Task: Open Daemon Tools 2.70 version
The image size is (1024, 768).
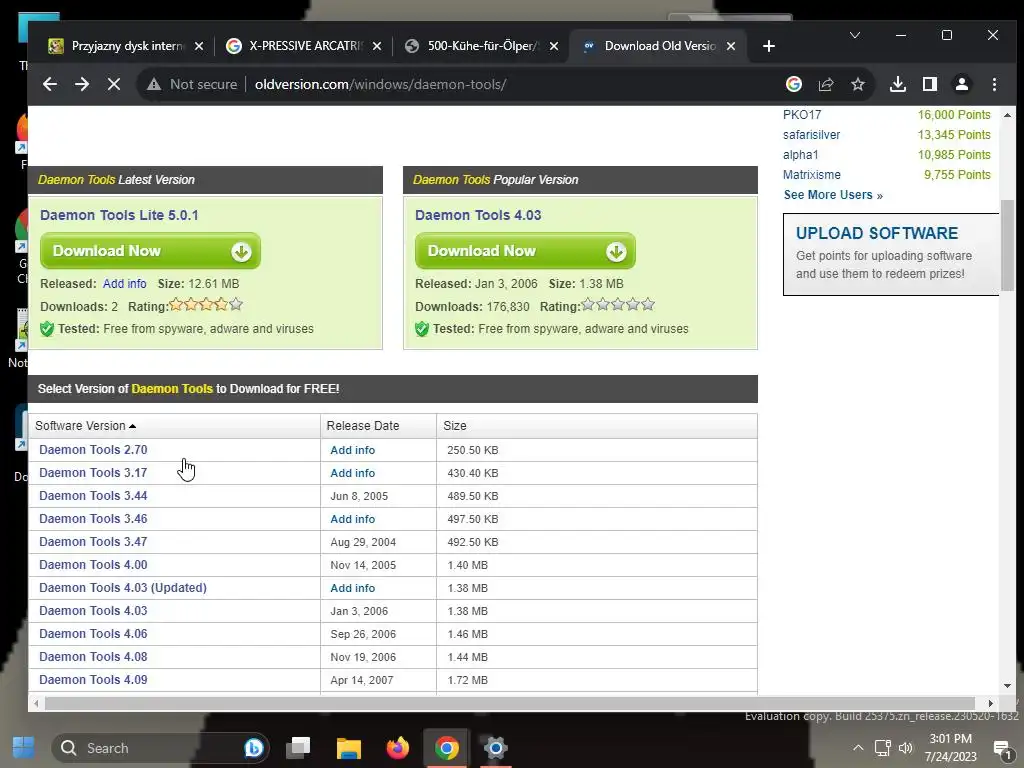Action: [93, 450]
